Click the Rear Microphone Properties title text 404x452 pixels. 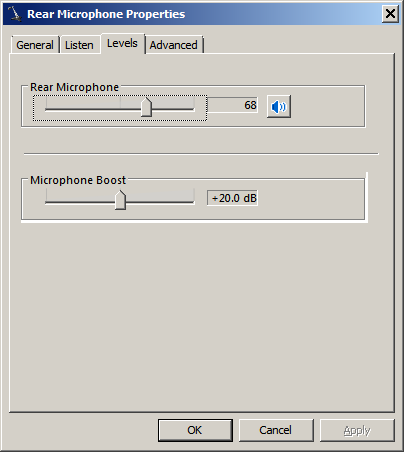[x=106, y=14]
